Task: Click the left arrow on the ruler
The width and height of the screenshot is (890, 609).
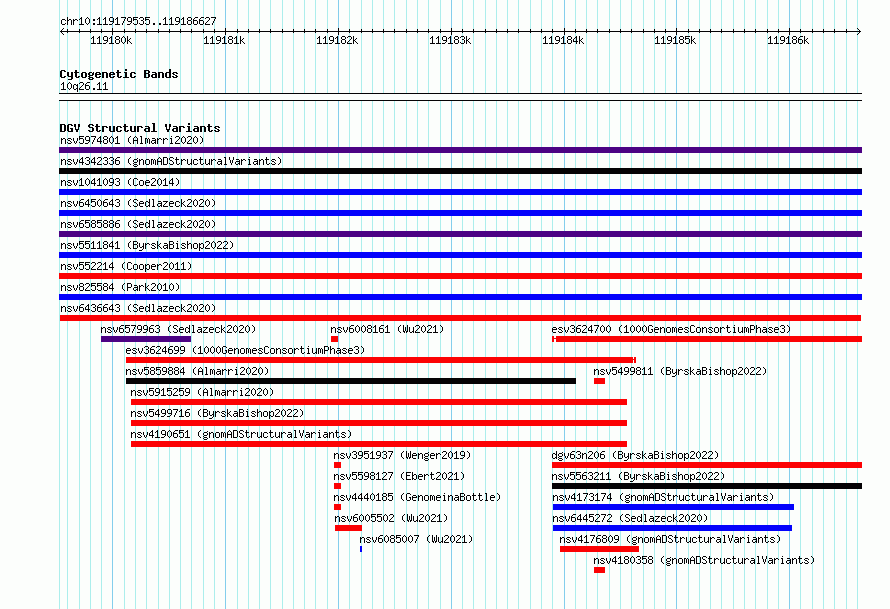Action: [62, 32]
